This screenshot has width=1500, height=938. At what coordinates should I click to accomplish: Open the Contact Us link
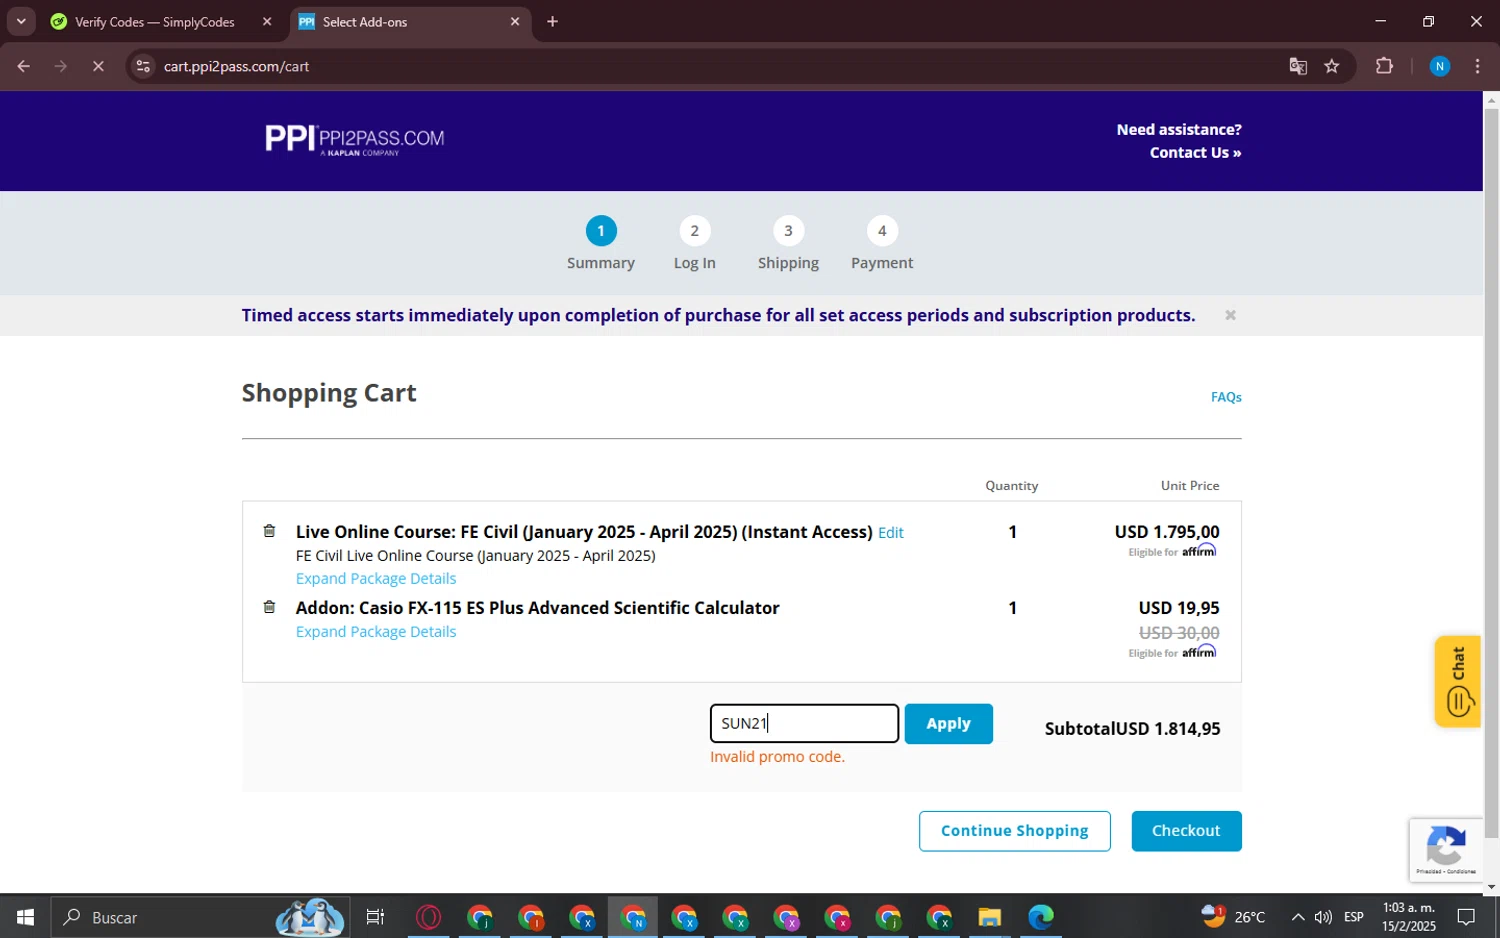tap(1195, 153)
